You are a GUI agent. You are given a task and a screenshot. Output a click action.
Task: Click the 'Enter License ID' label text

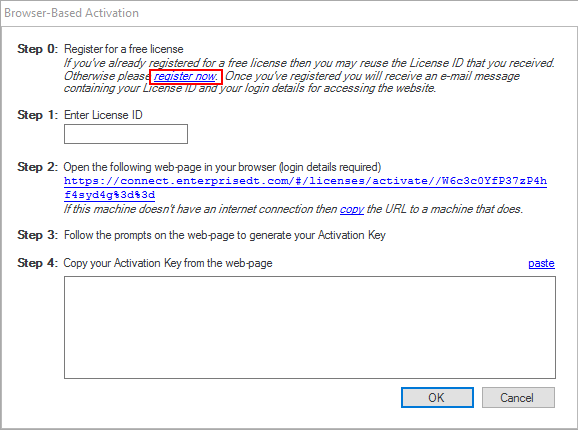tap(103, 115)
